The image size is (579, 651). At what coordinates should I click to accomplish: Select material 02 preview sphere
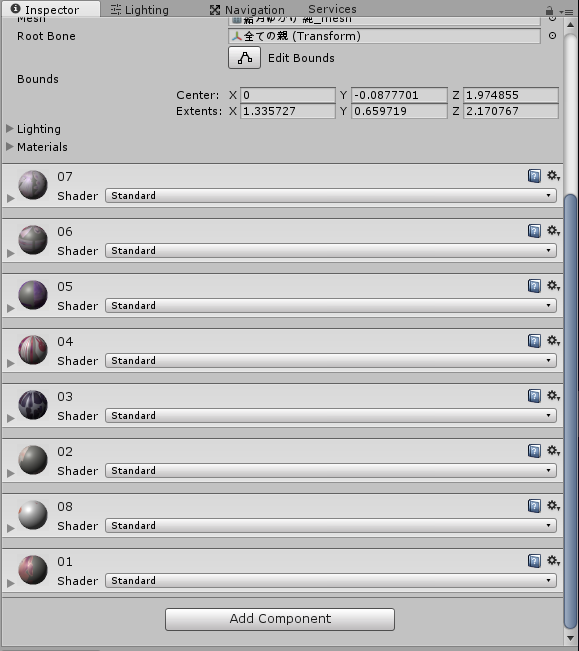point(33,460)
